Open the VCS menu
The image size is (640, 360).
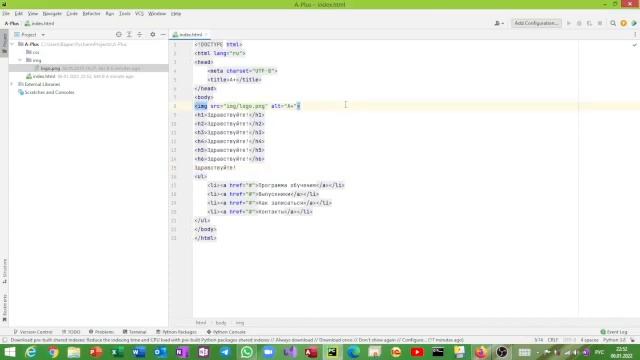pos(139,13)
